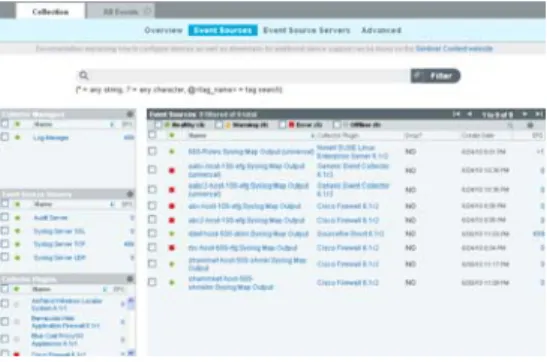547x362 pixels.
Task: Go to previous page of Event Sources
Action: (470, 114)
